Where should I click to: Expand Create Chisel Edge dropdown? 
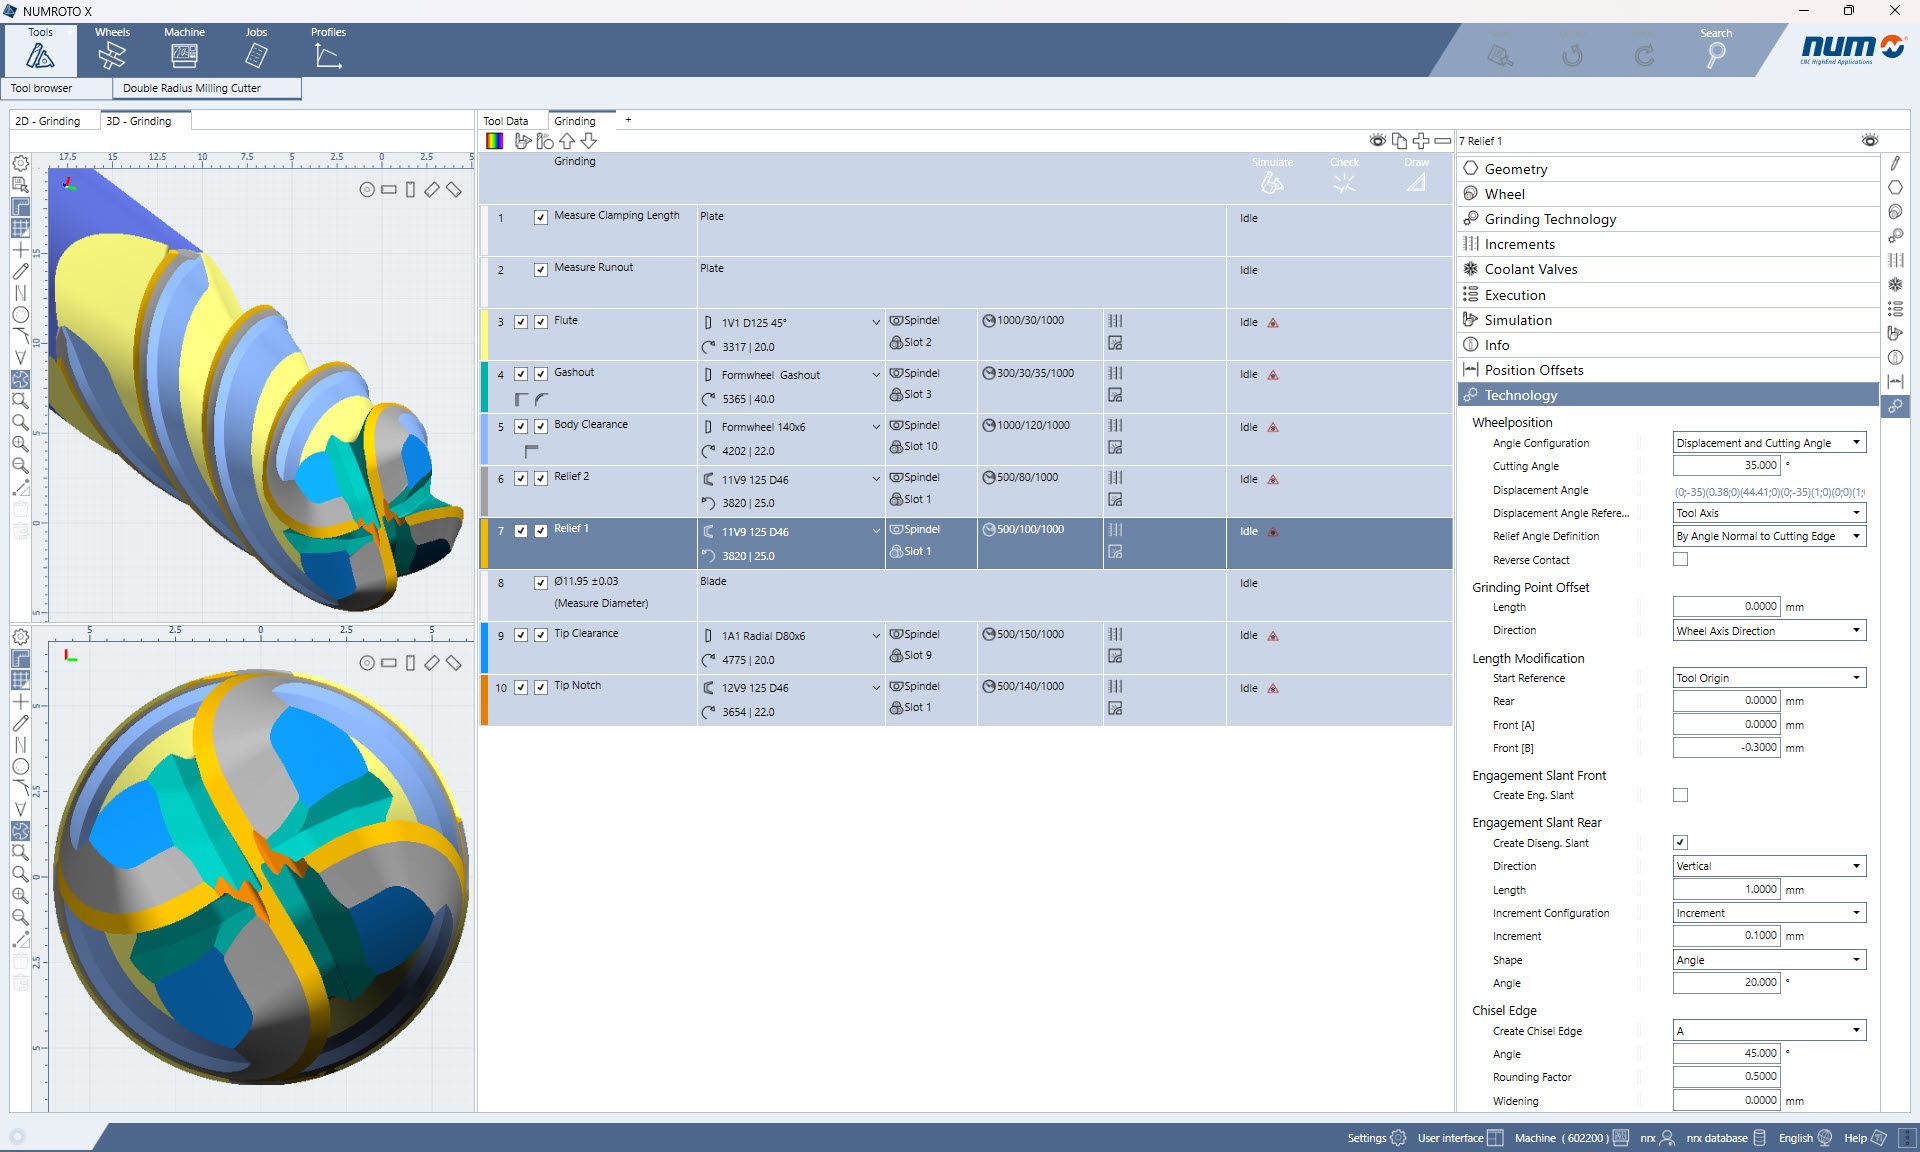1856,1030
